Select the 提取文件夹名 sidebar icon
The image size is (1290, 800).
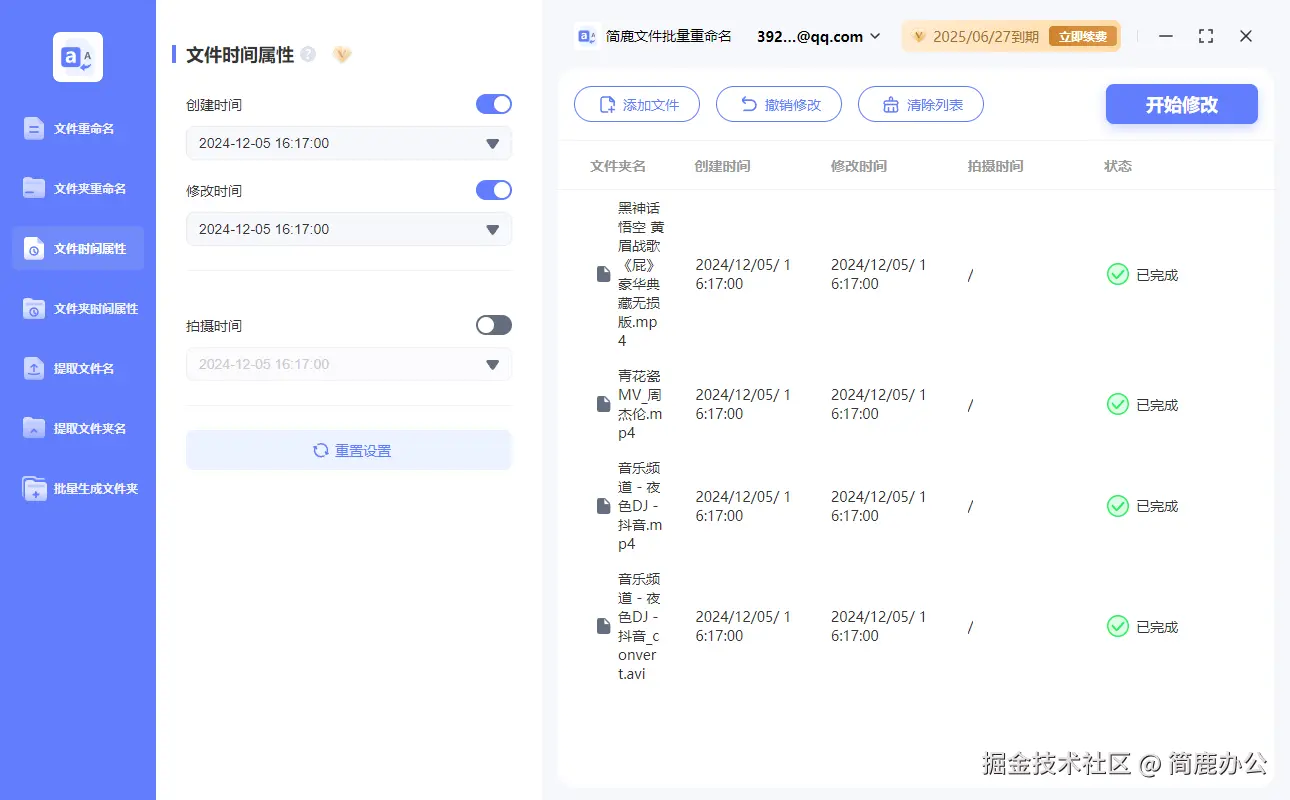[77, 428]
